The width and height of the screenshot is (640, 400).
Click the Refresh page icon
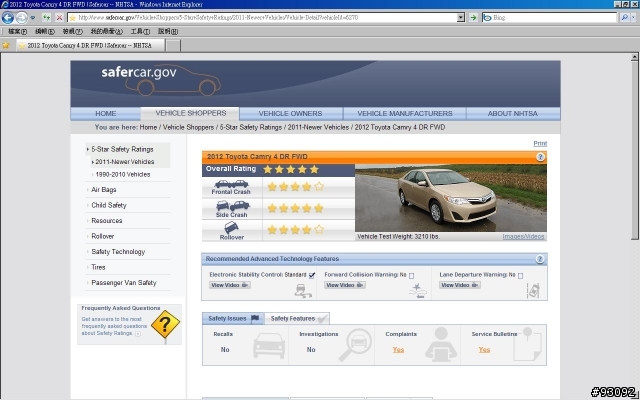pyautogui.click(x=47, y=18)
